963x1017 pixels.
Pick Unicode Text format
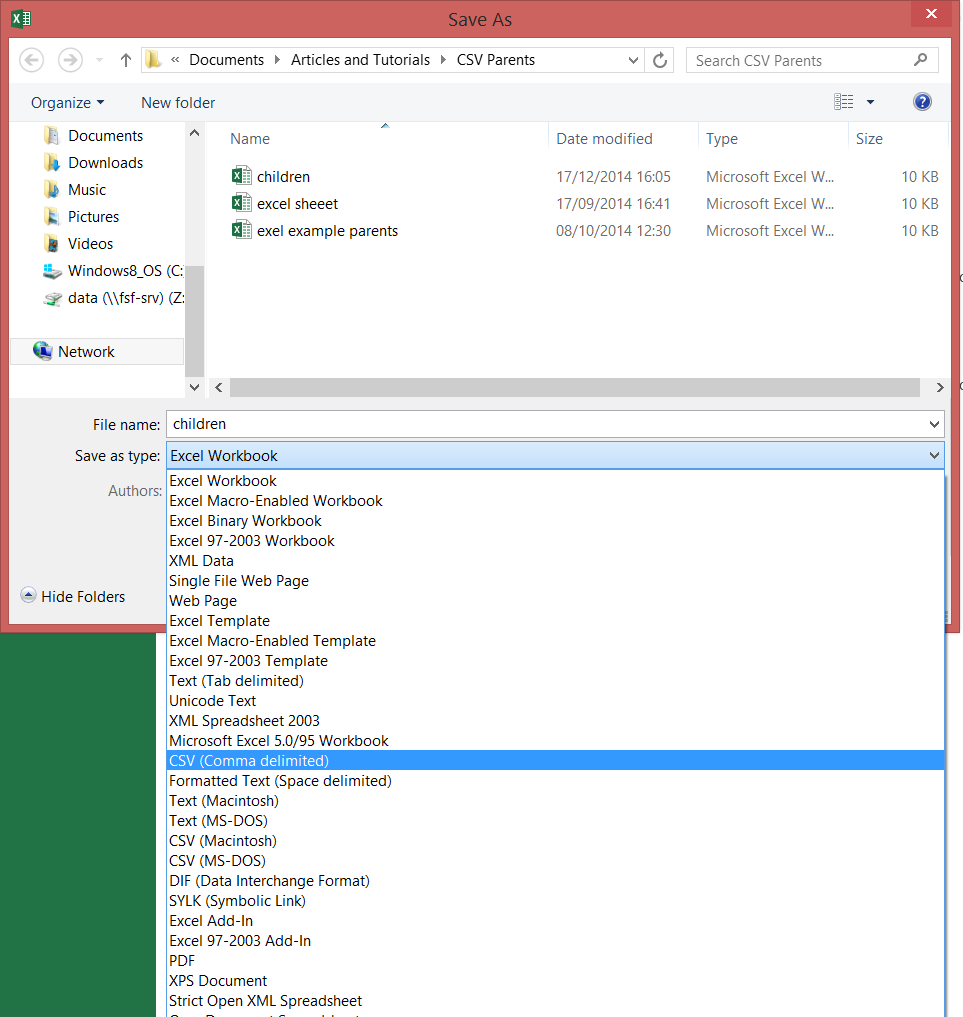pos(555,700)
